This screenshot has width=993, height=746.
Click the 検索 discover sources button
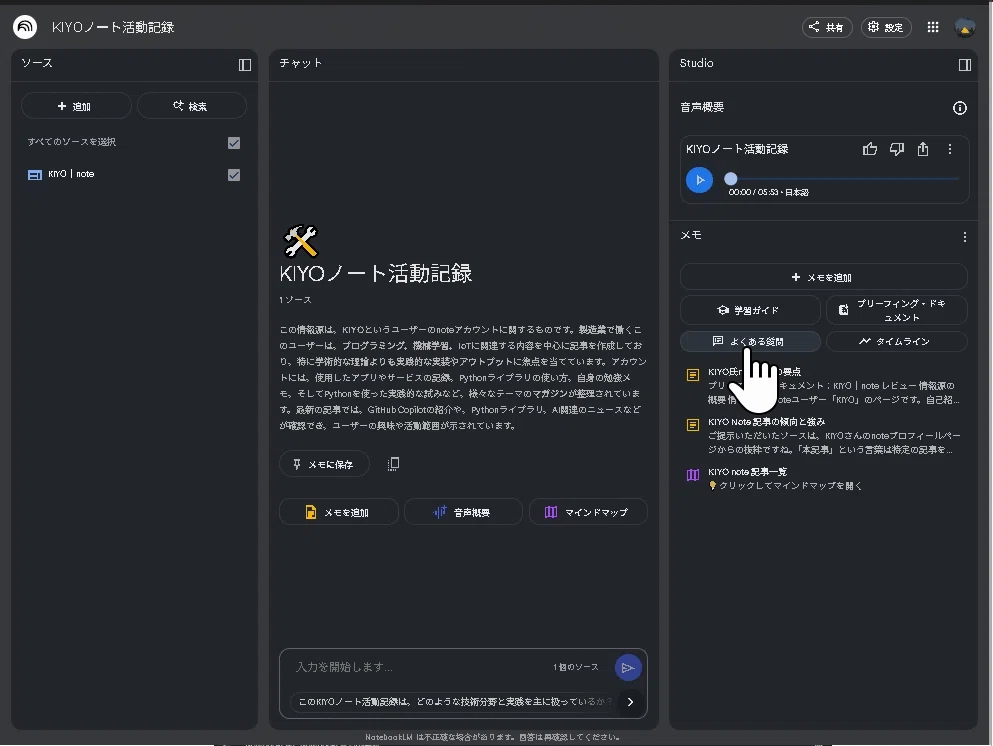191,106
